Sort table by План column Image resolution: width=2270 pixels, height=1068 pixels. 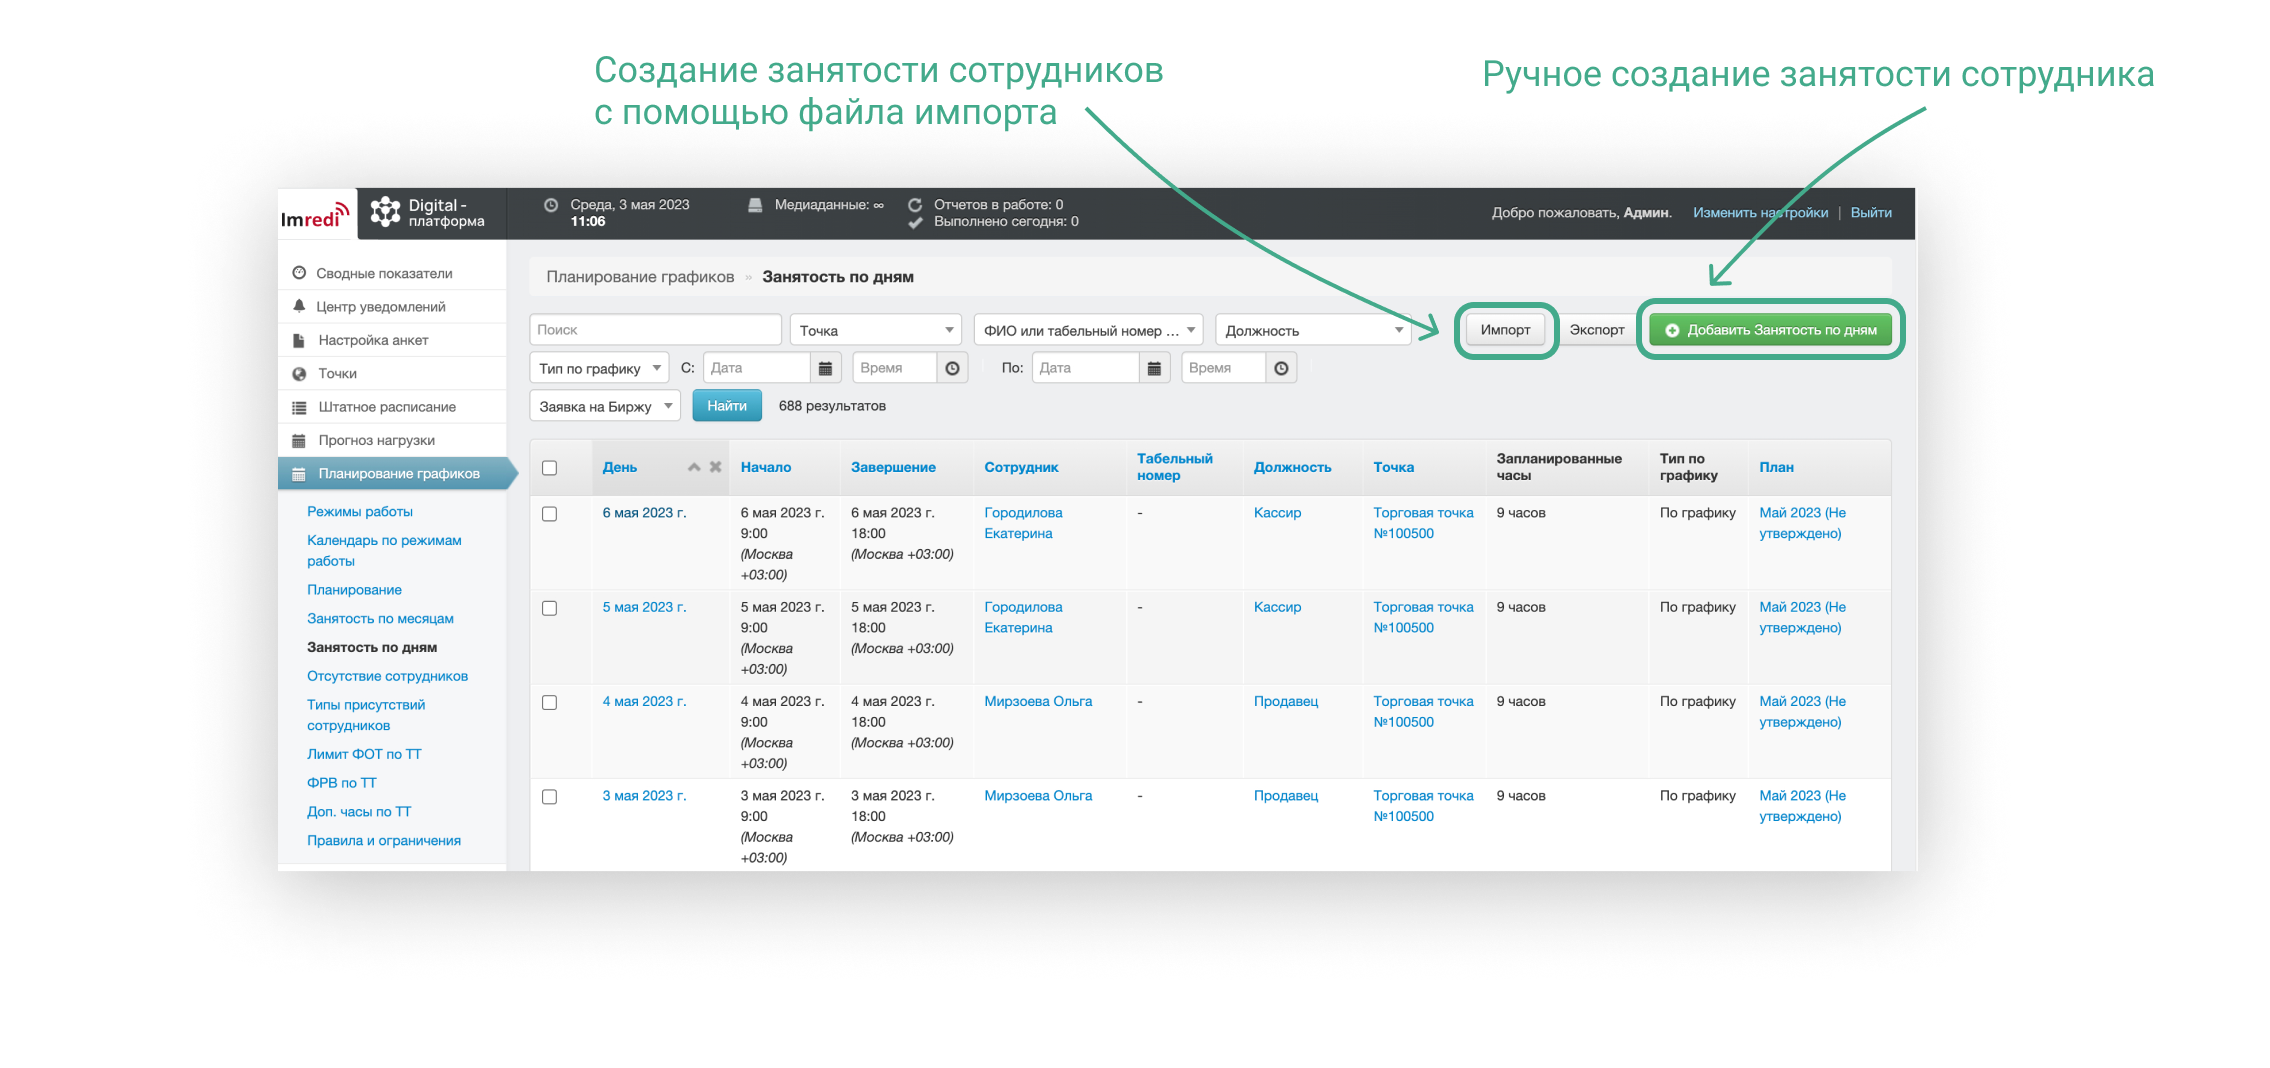[1776, 467]
